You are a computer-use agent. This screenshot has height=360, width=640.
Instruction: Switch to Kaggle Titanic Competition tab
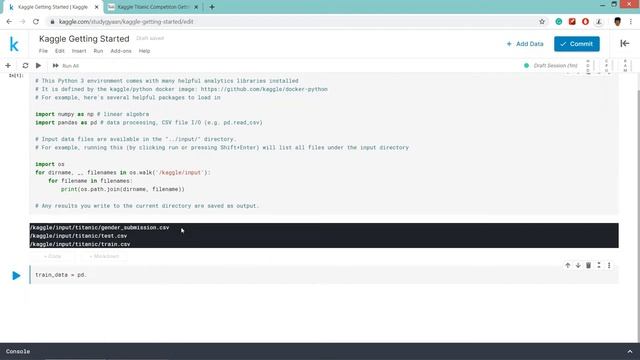tap(153, 7)
